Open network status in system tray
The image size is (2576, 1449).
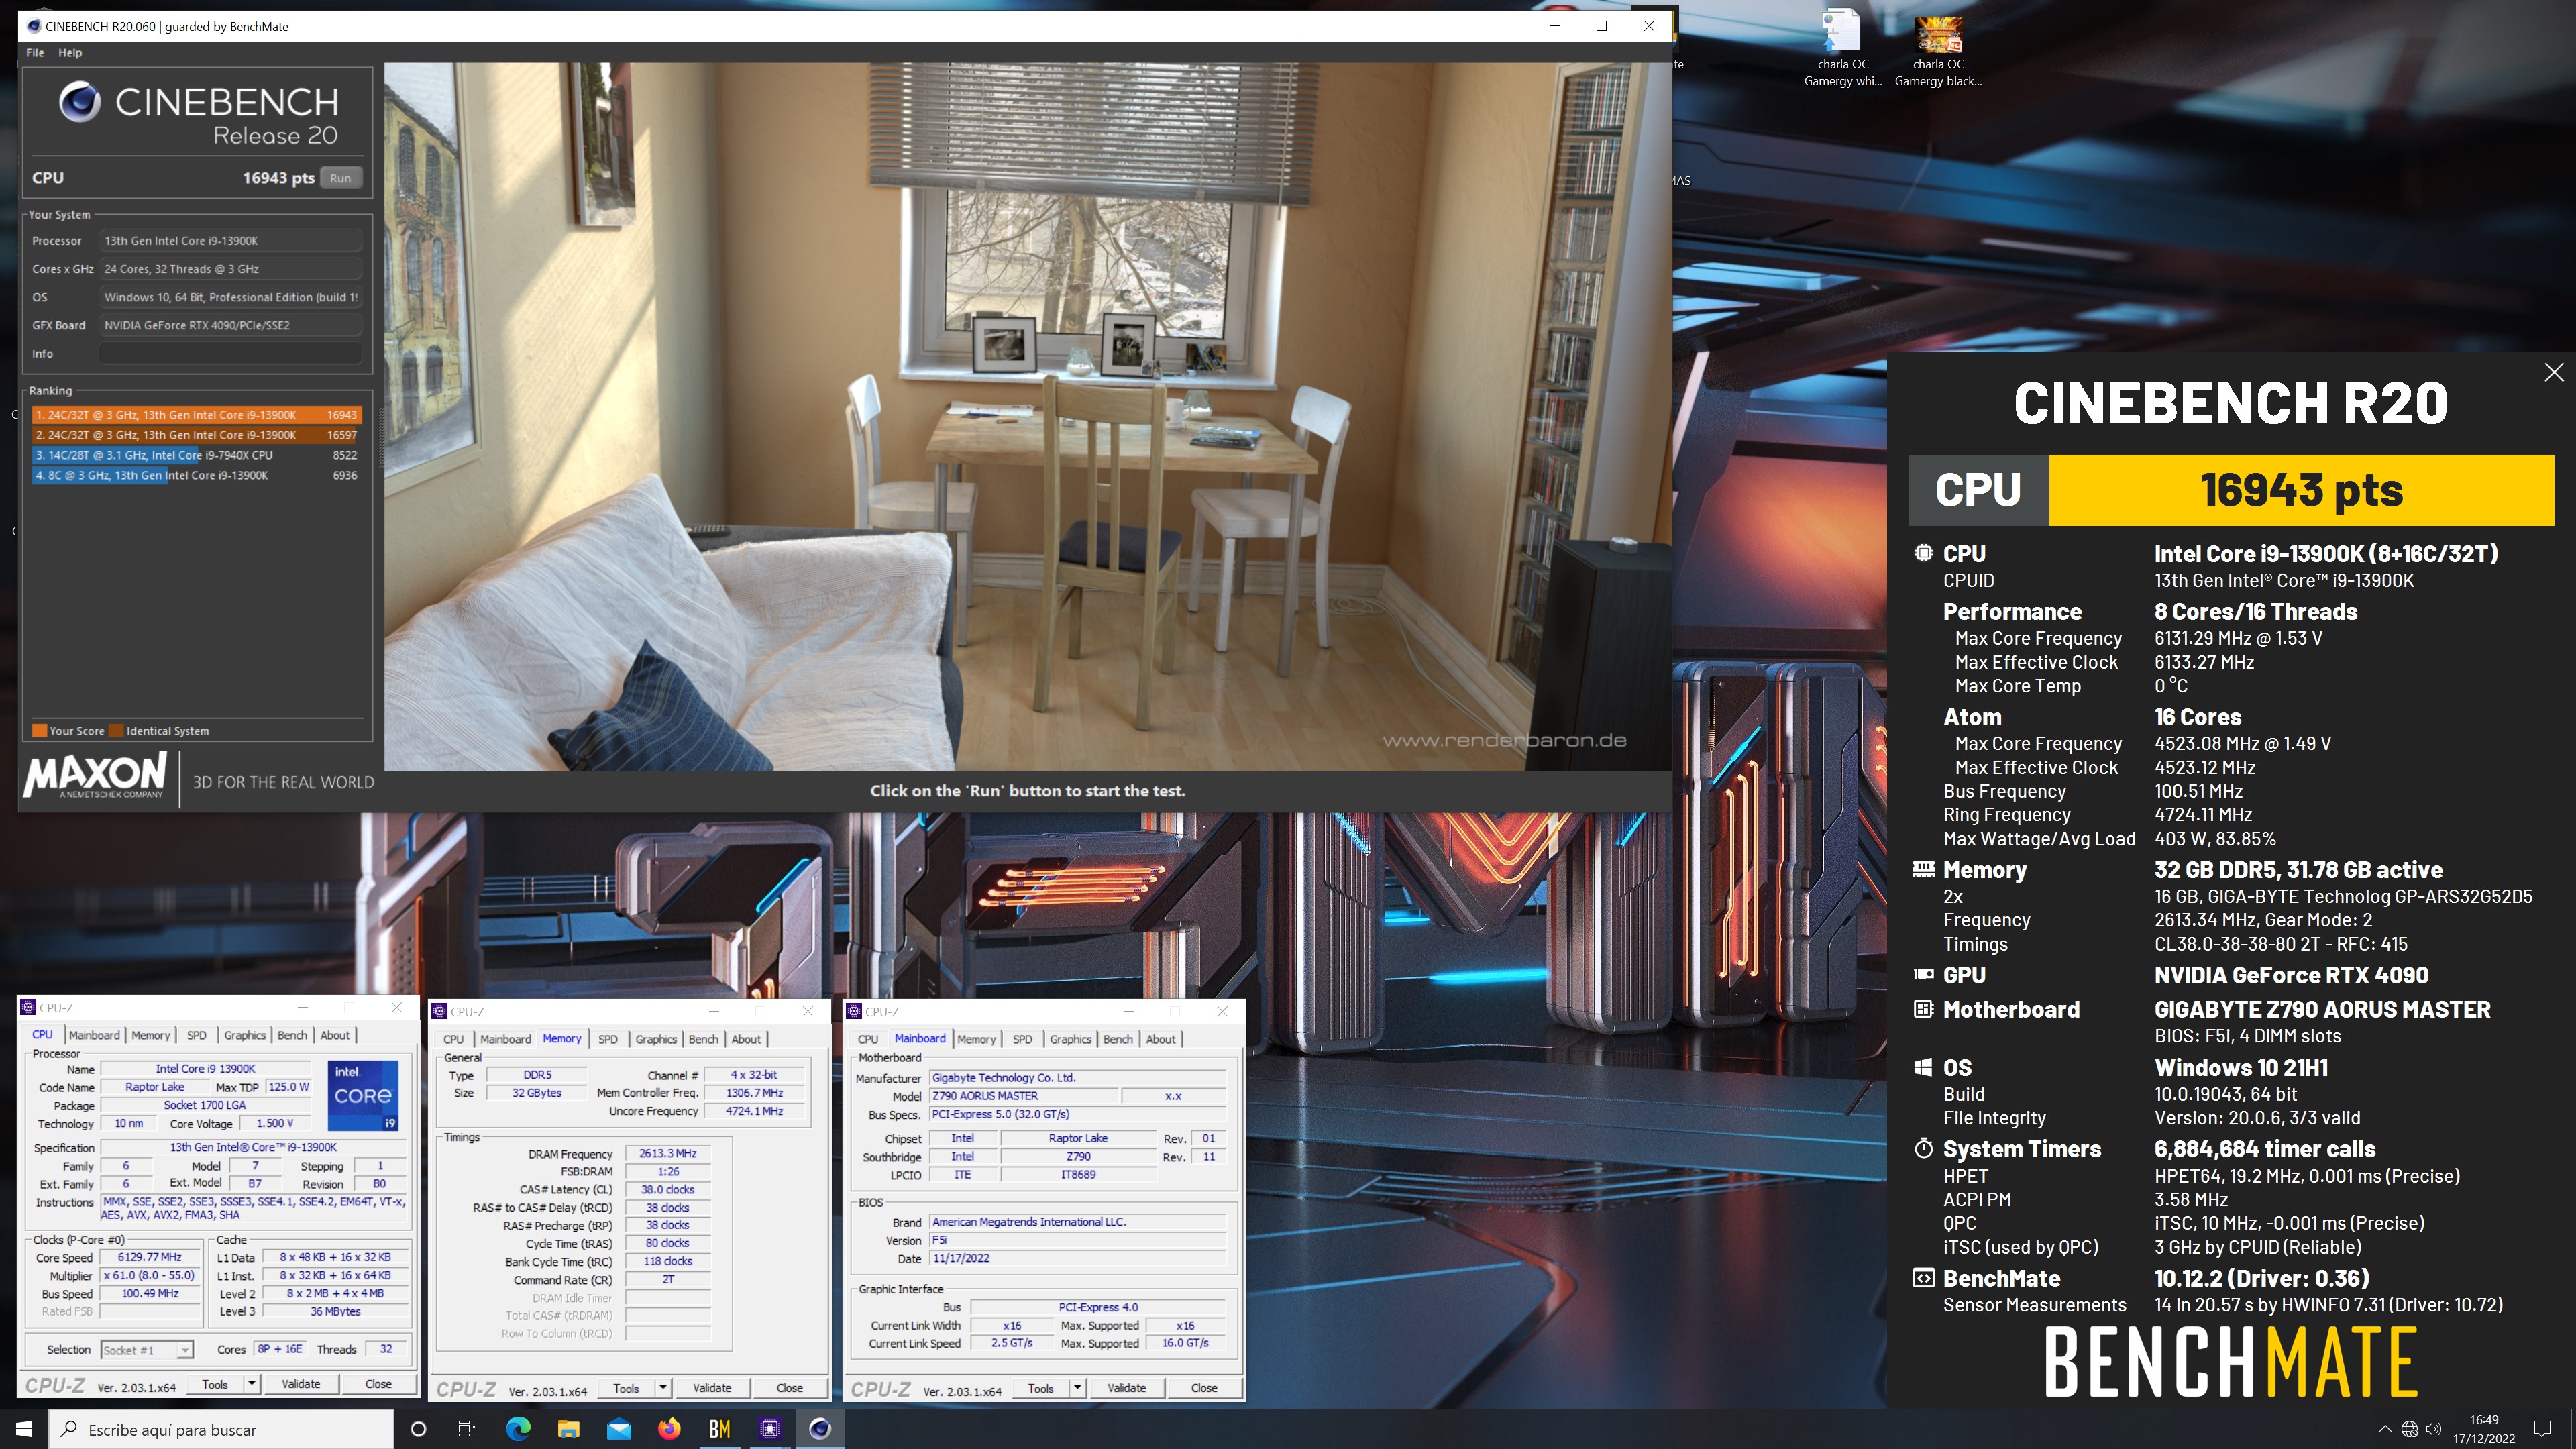pyautogui.click(x=2410, y=1429)
